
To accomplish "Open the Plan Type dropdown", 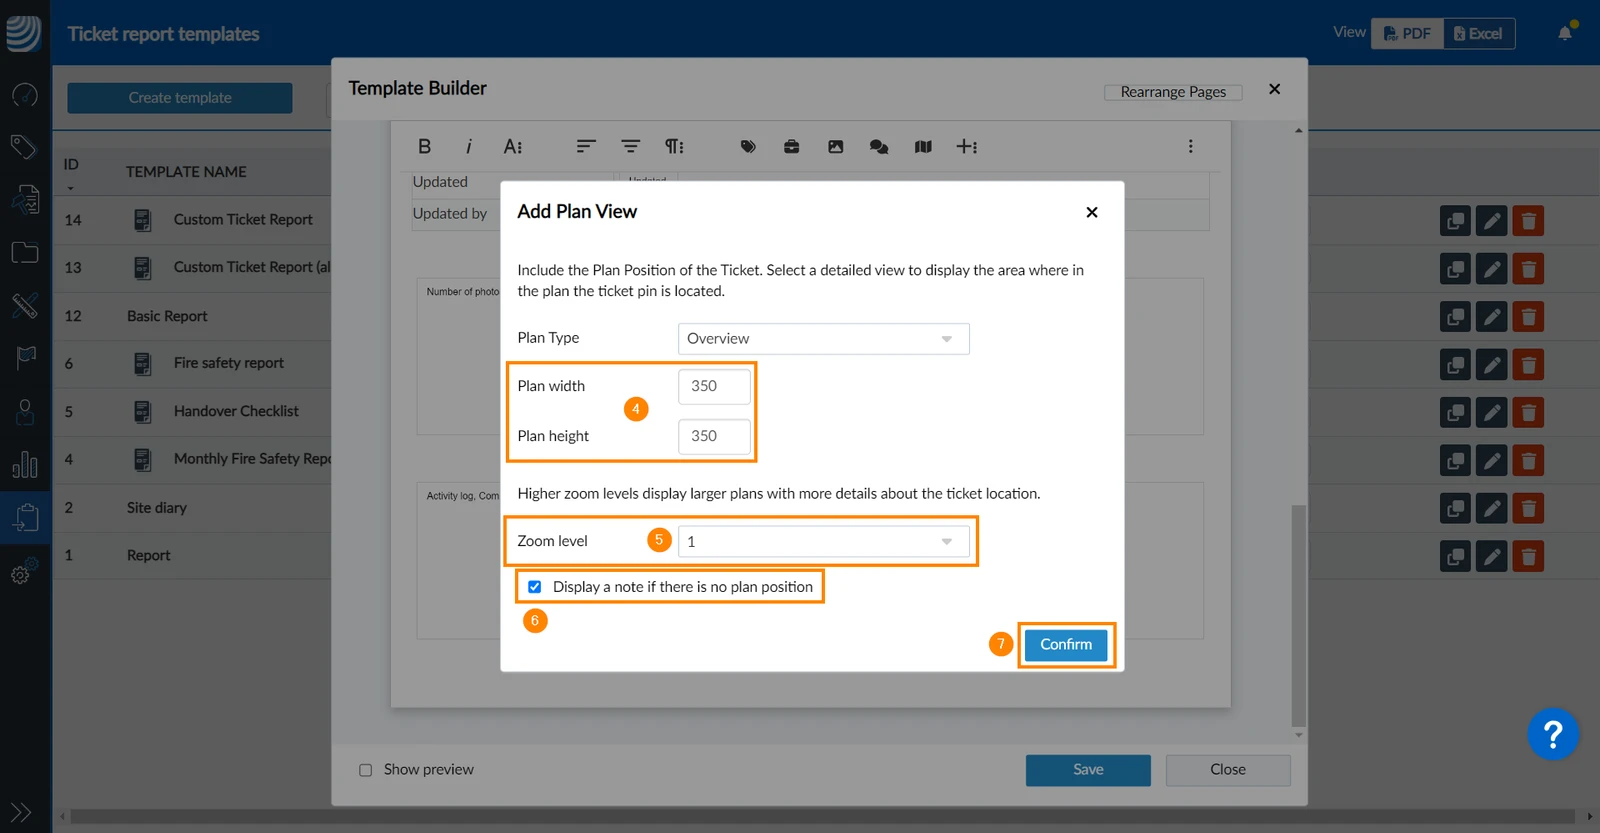I will (823, 339).
